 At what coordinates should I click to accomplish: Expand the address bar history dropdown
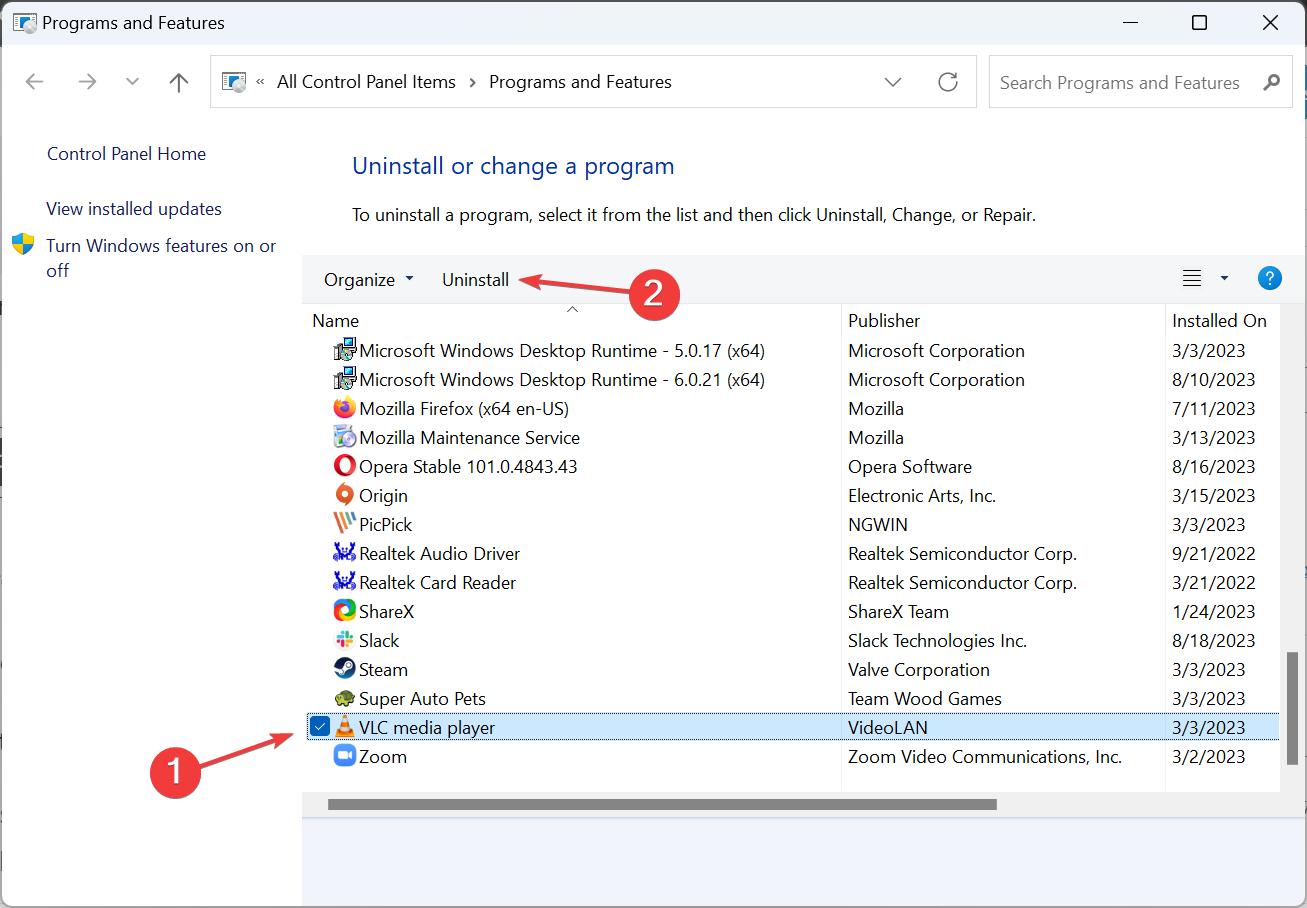(893, 82)
